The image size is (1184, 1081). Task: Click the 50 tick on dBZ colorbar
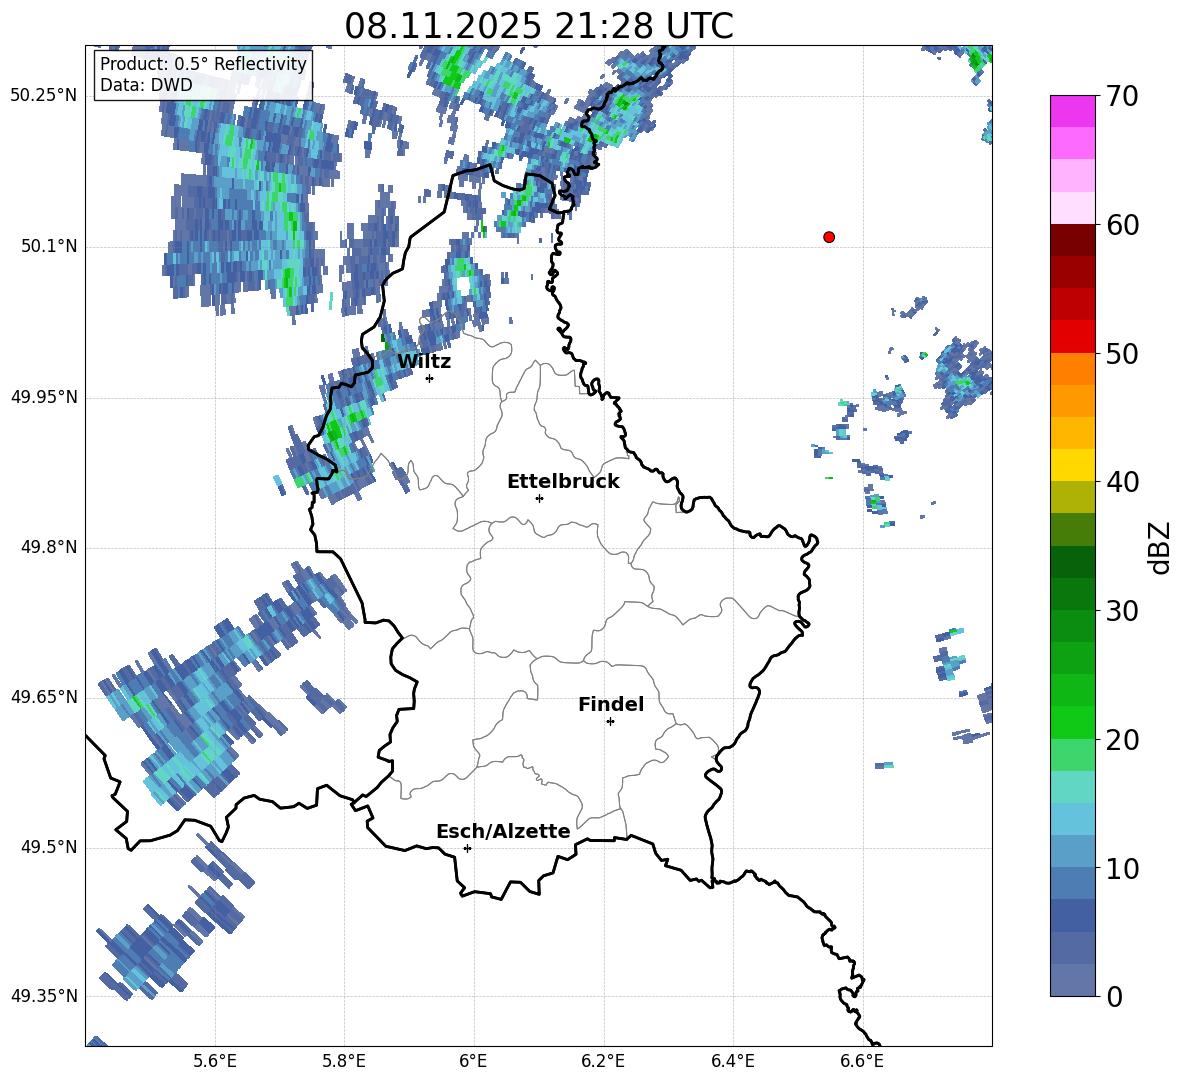coord(1123,354)
